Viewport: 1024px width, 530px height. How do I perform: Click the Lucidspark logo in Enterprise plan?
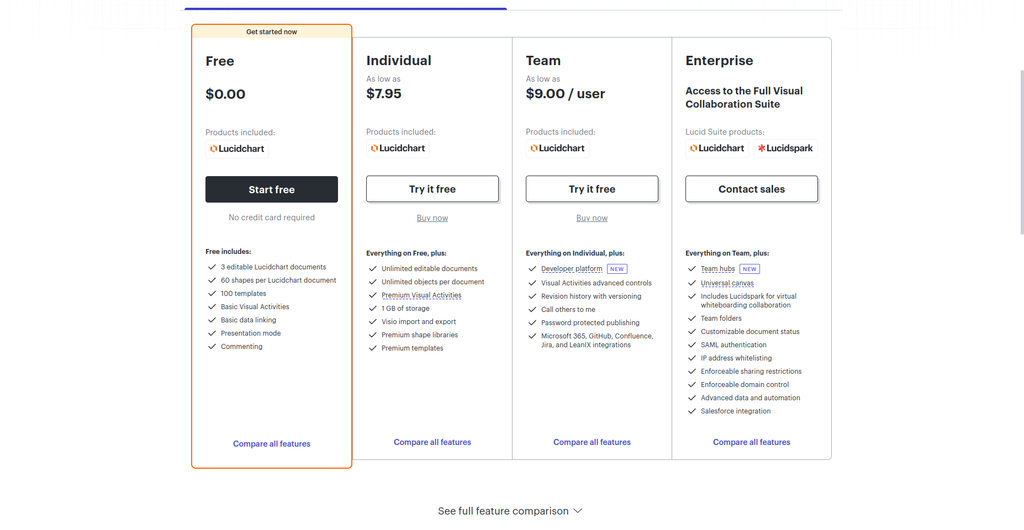[x=786, y=148]
